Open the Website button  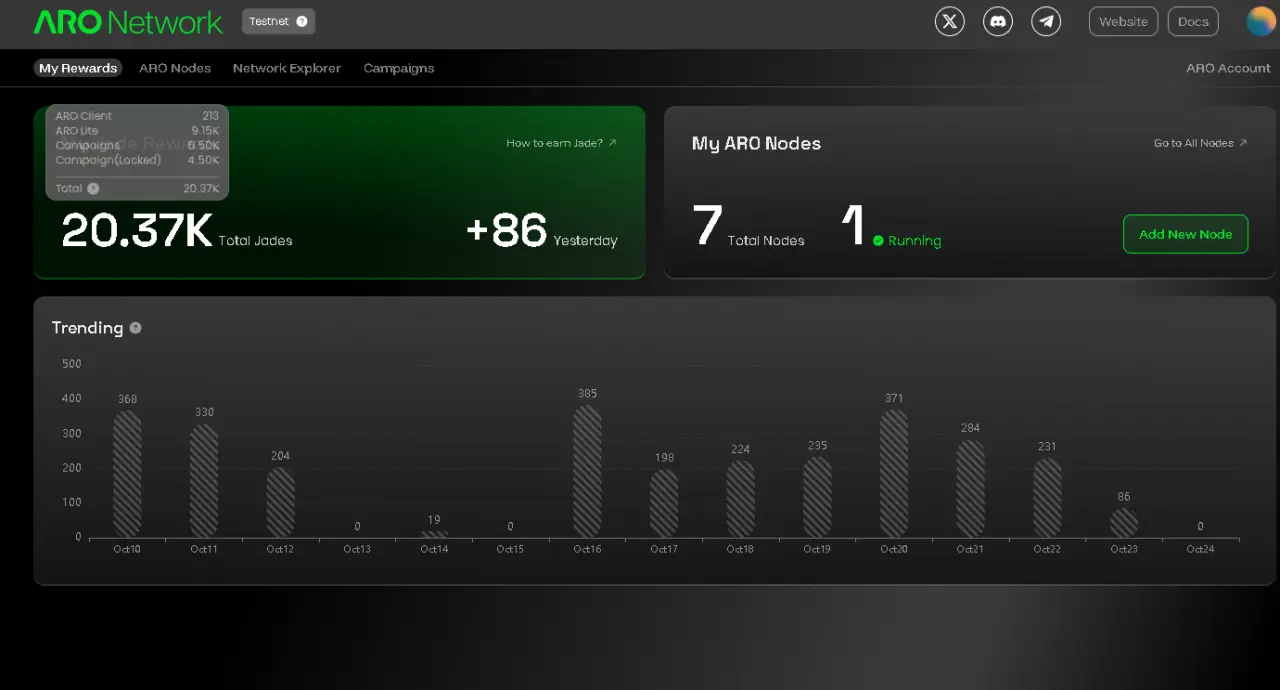(1123, 21)
